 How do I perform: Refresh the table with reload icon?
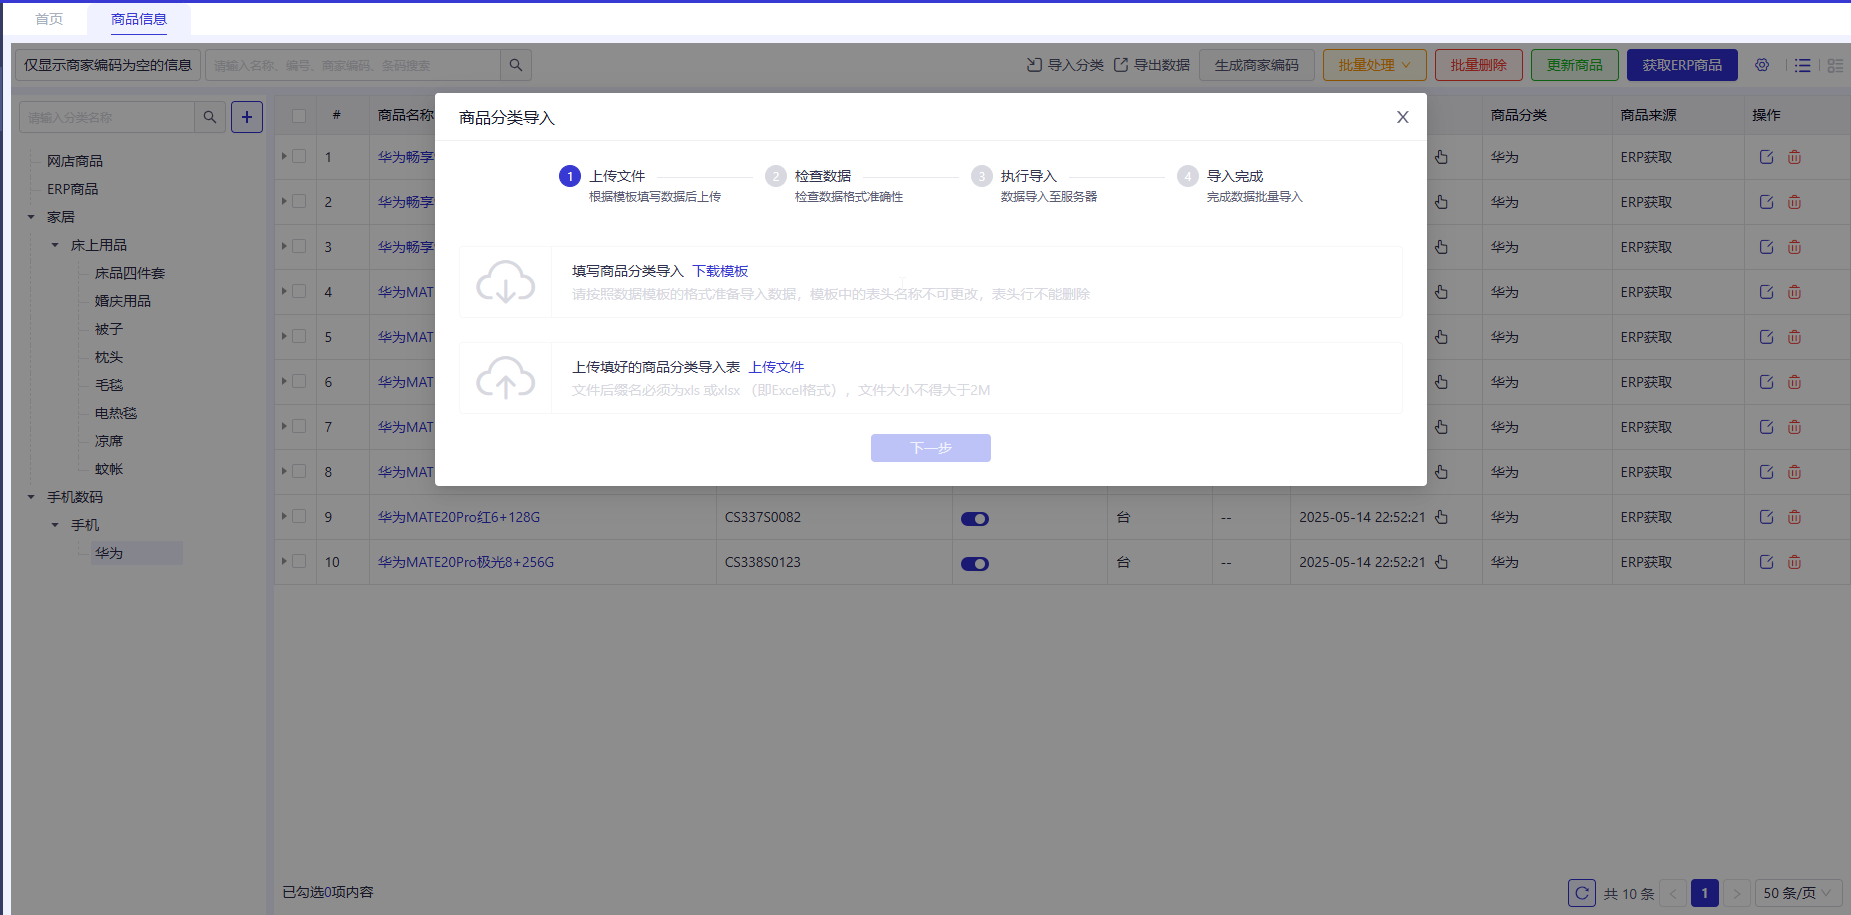coord(1582,893)
